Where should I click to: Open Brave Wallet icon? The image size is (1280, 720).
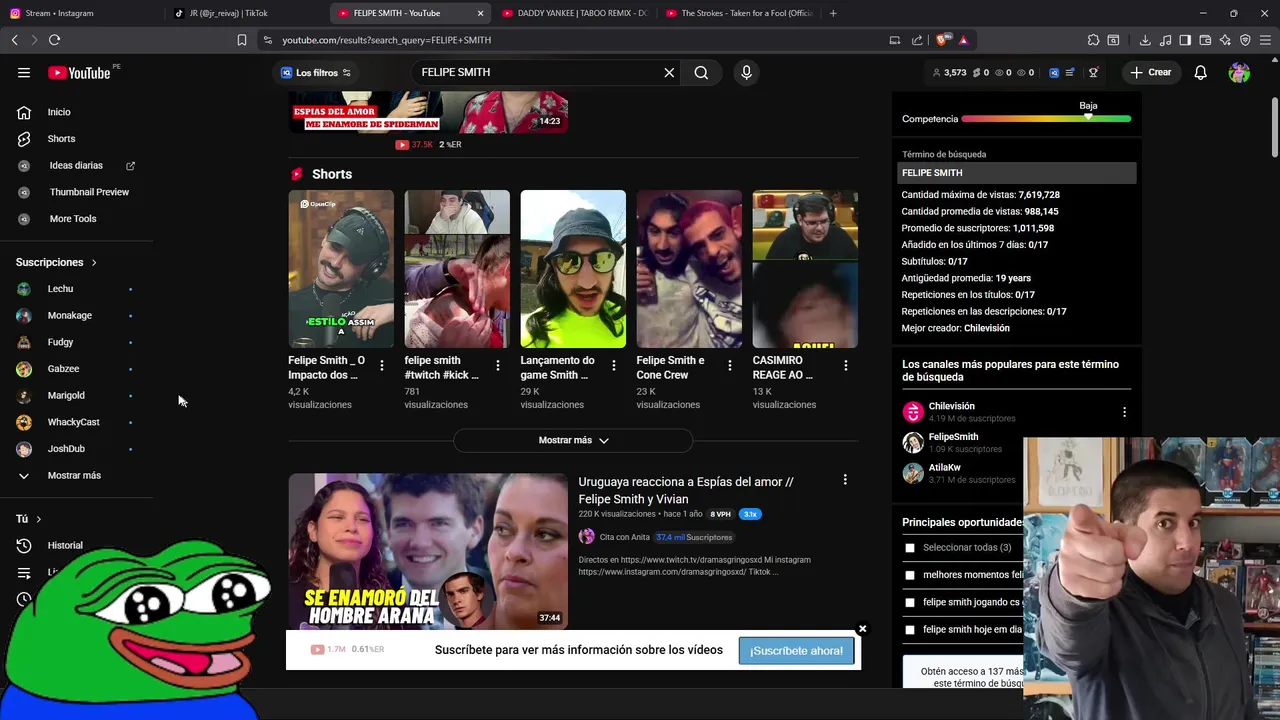(1205, 40)
